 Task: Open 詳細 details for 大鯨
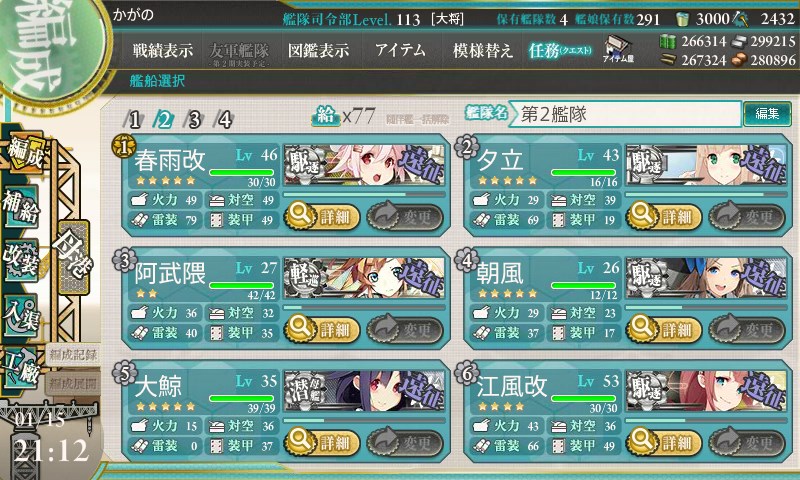322,442
